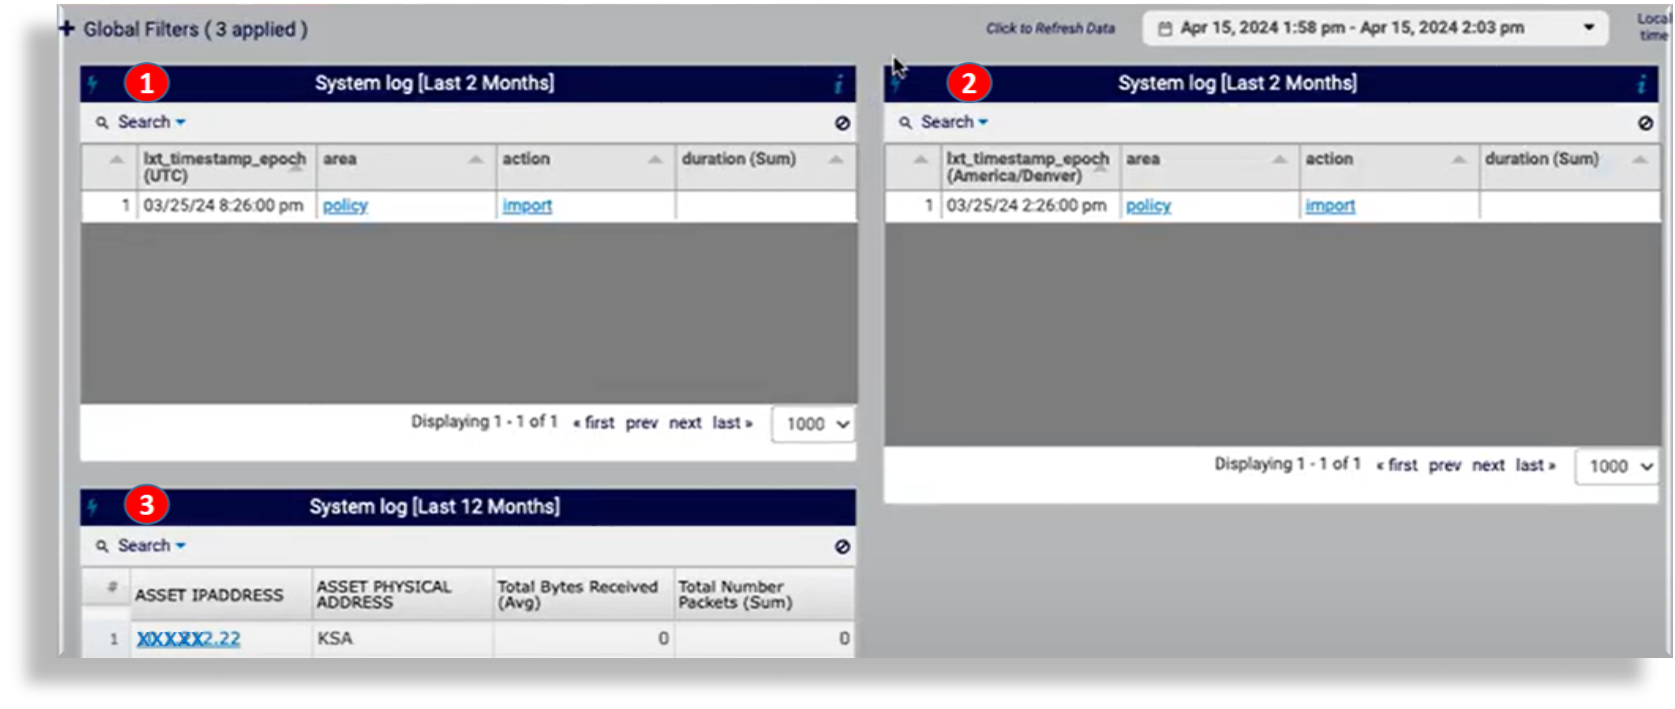Image resolution: width=1675 pixels, height=709 pixels.
Task: Click the calendar icon in date range
Action: [1164, 29]
